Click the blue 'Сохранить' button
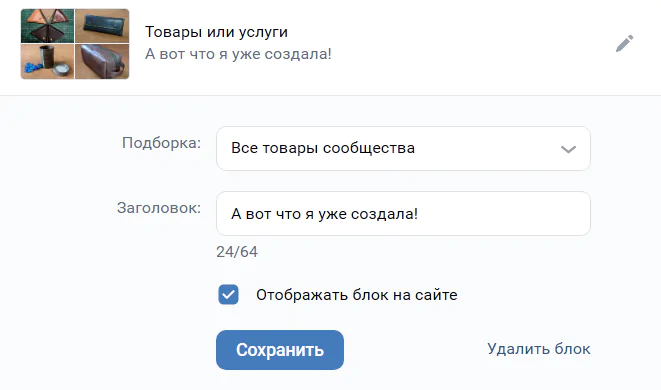 pos(280,350)
